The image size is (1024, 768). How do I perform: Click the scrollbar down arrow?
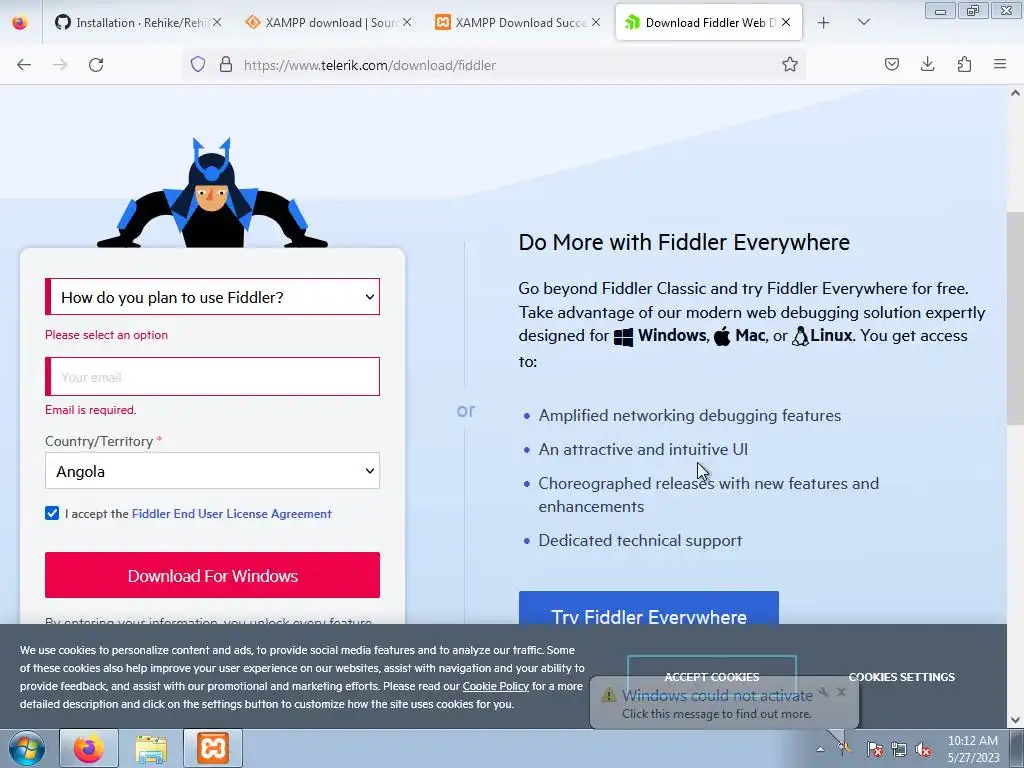click(x=1015, y=720)
